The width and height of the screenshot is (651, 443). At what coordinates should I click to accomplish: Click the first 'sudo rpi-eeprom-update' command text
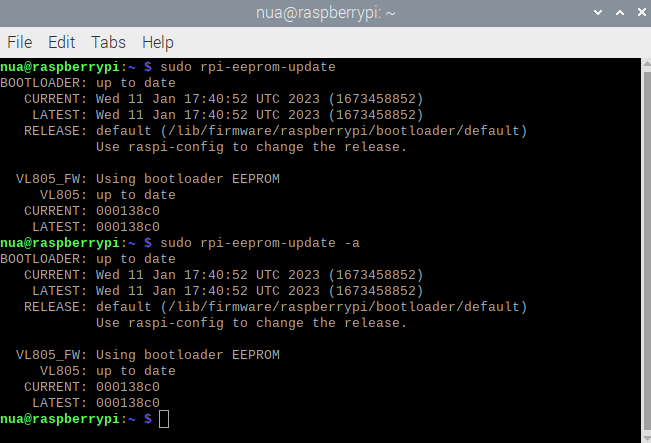tap(240, 67)
